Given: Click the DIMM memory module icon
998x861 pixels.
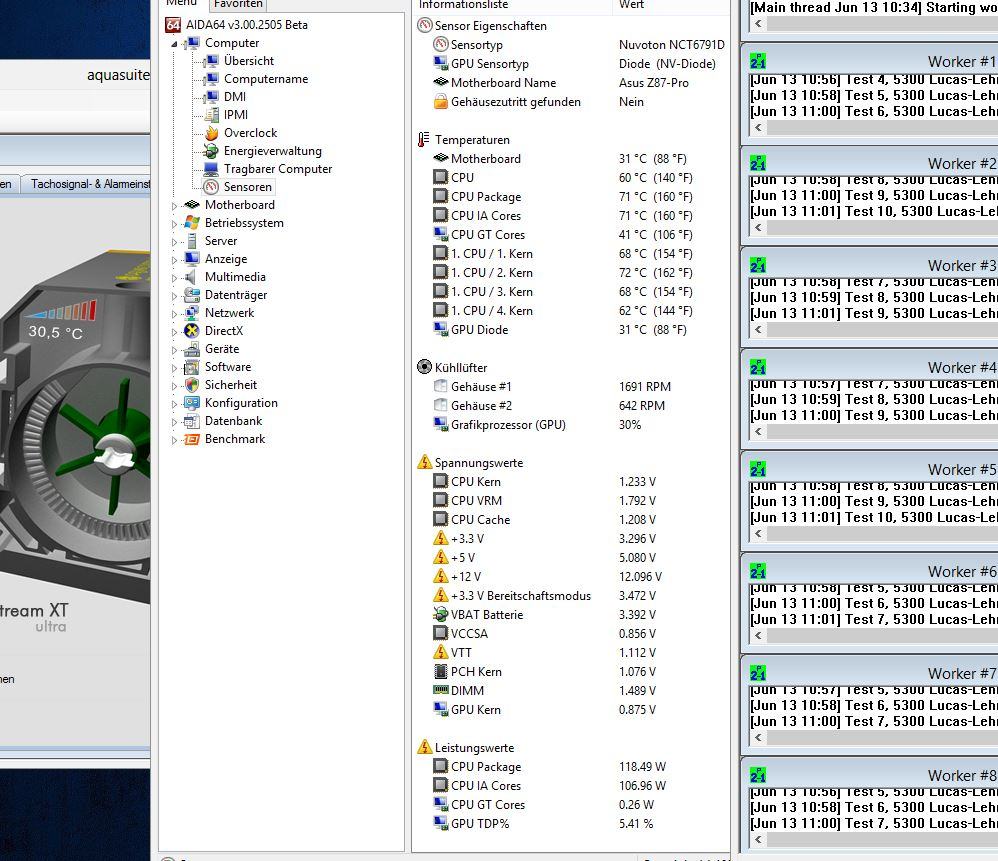Looking at the screenshot, I should [x=440, y=690].
